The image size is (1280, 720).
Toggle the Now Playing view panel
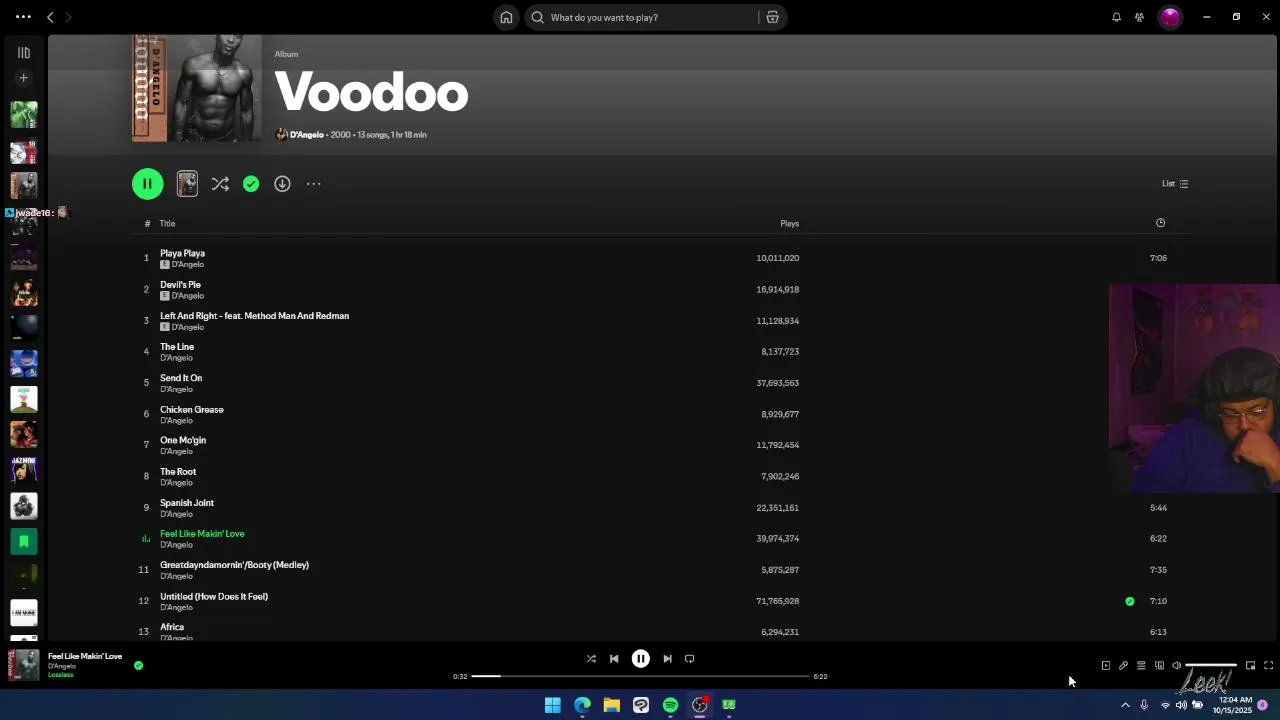tap(1105, 666)
